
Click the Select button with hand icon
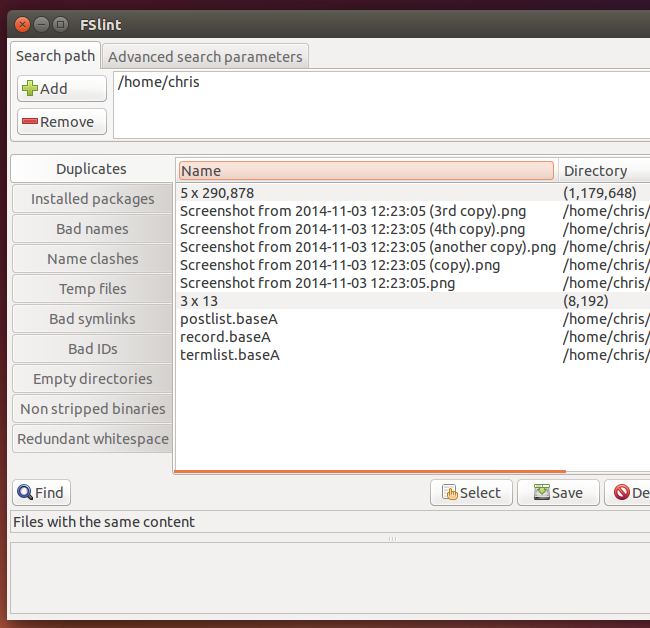pyautogui.click(x=471, y=493)
